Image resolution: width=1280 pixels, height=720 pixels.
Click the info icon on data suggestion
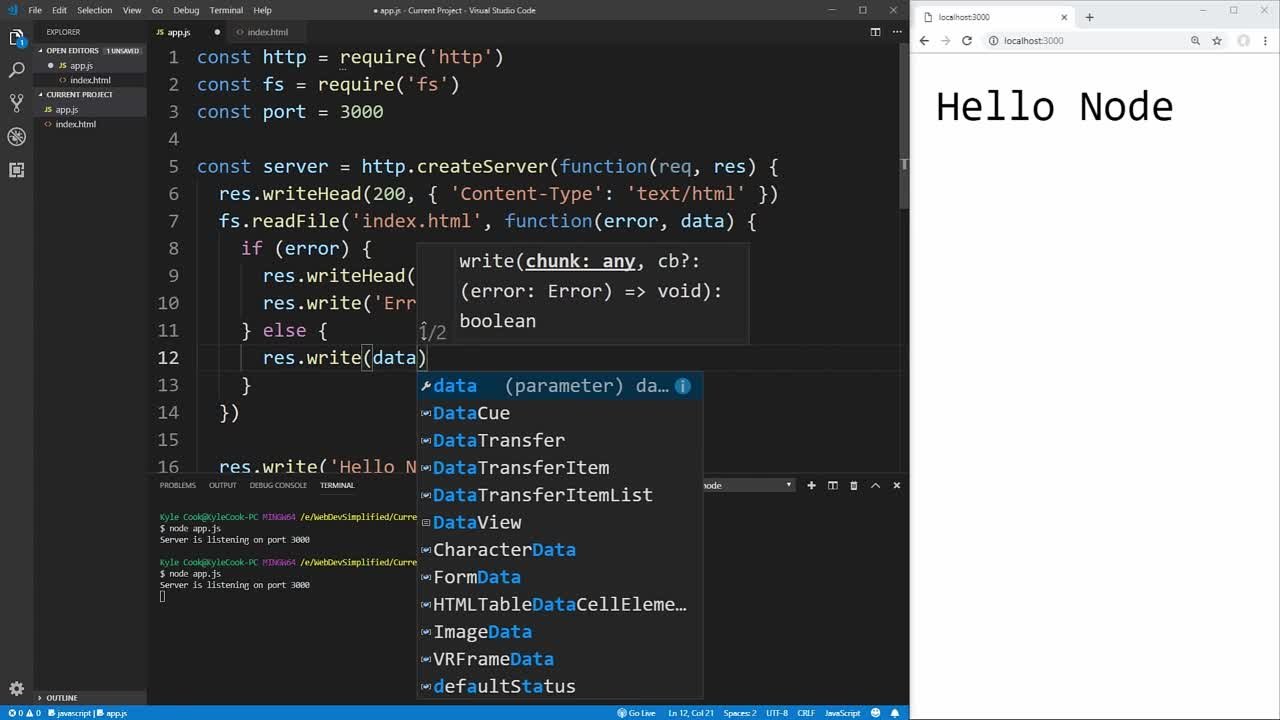tap(682, 386)
